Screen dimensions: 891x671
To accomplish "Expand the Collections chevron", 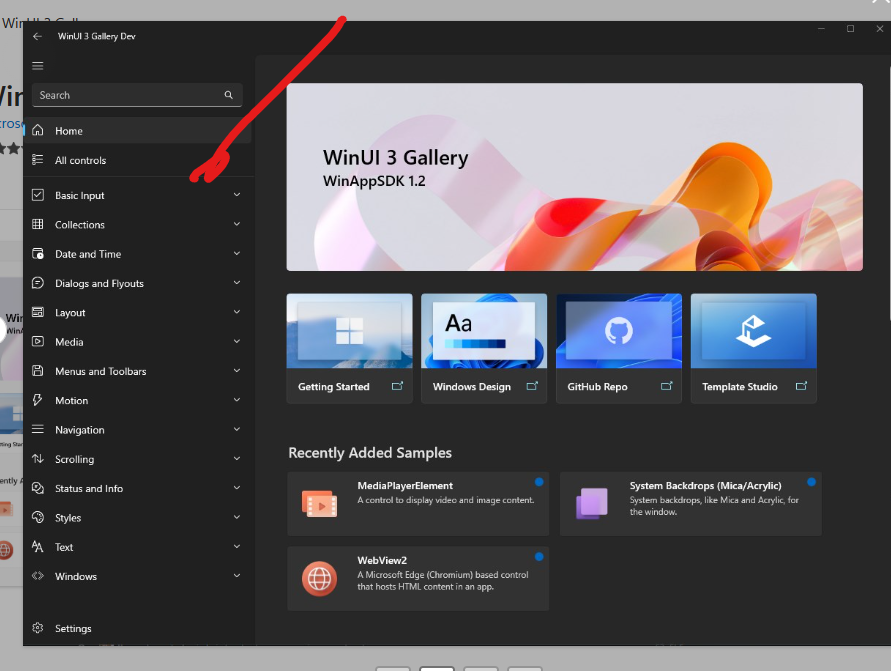I will (x=237, y=224).
